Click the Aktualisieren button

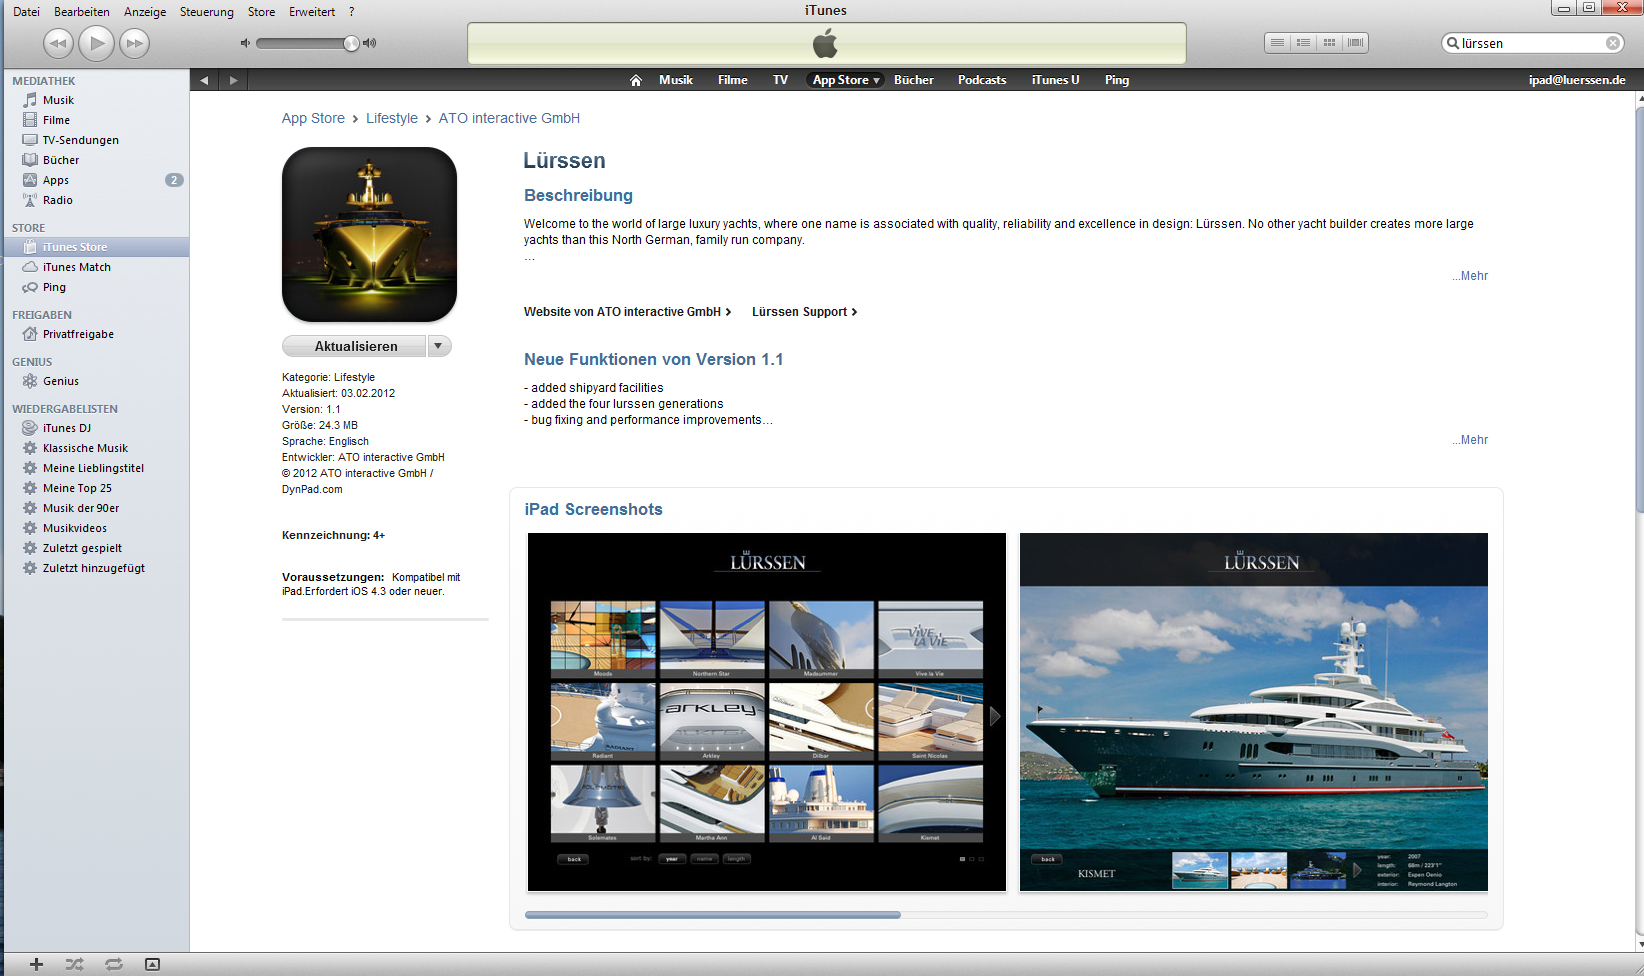tap(356, 346)
